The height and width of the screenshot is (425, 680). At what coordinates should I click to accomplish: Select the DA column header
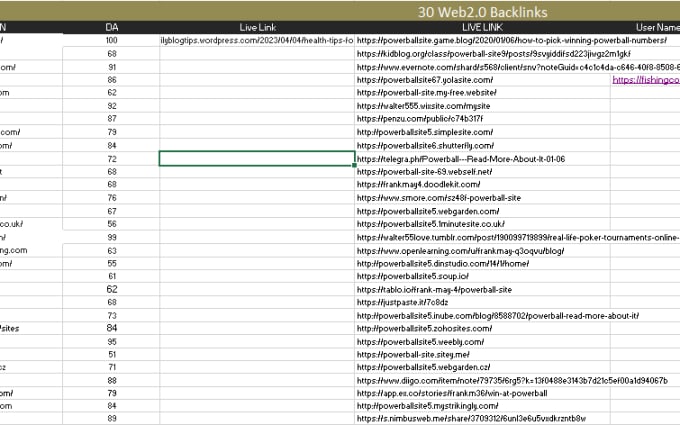[x=111, y=27]
